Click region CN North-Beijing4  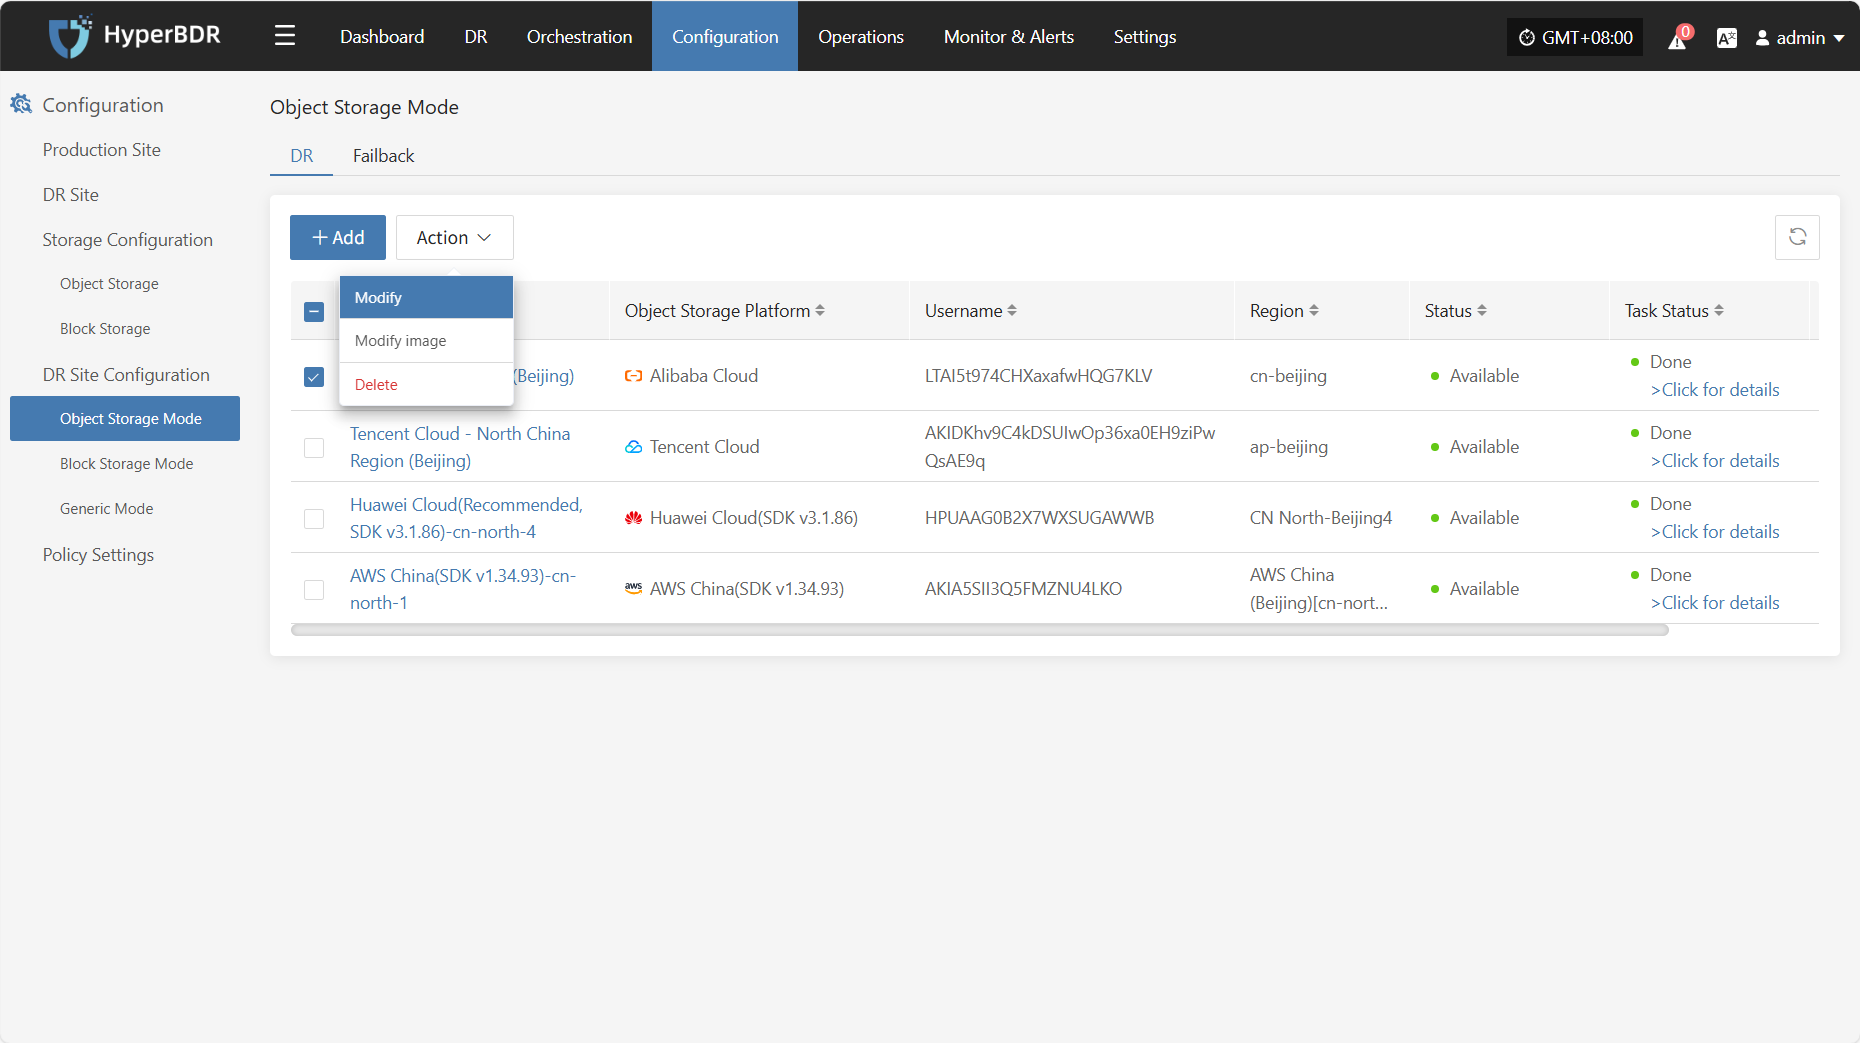coord(1321,518)
